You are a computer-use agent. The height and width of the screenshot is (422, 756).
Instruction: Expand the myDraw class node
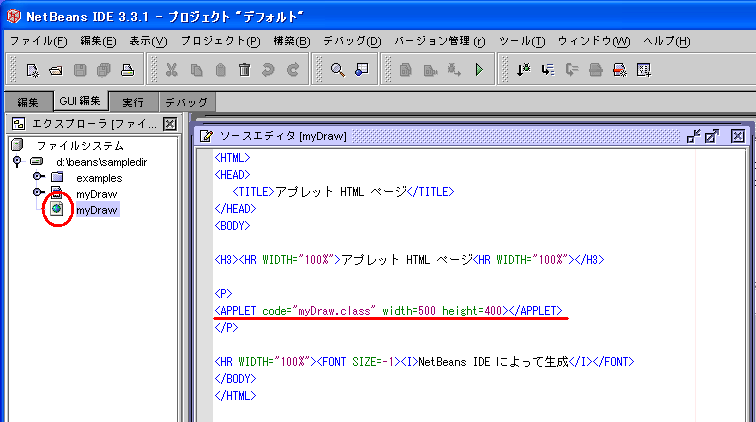pyautogui.click(x=38, y=192)
